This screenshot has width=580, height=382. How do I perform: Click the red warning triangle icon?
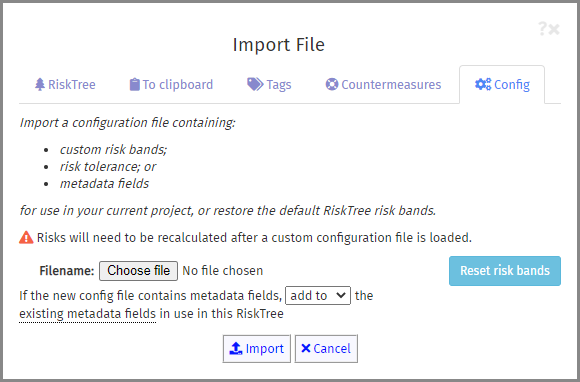[26, 237]
